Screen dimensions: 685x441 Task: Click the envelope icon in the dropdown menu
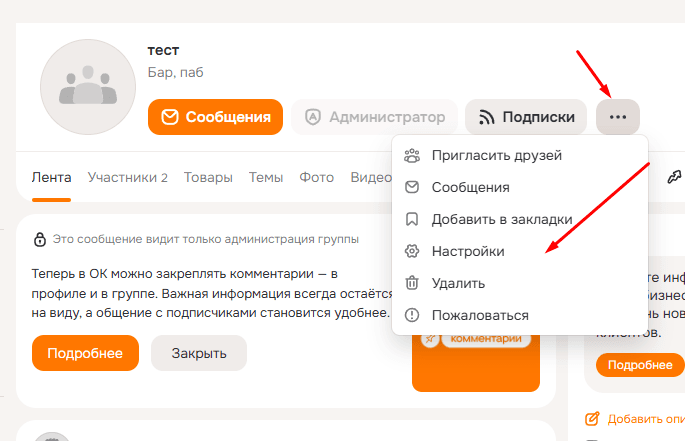point(412,188)
